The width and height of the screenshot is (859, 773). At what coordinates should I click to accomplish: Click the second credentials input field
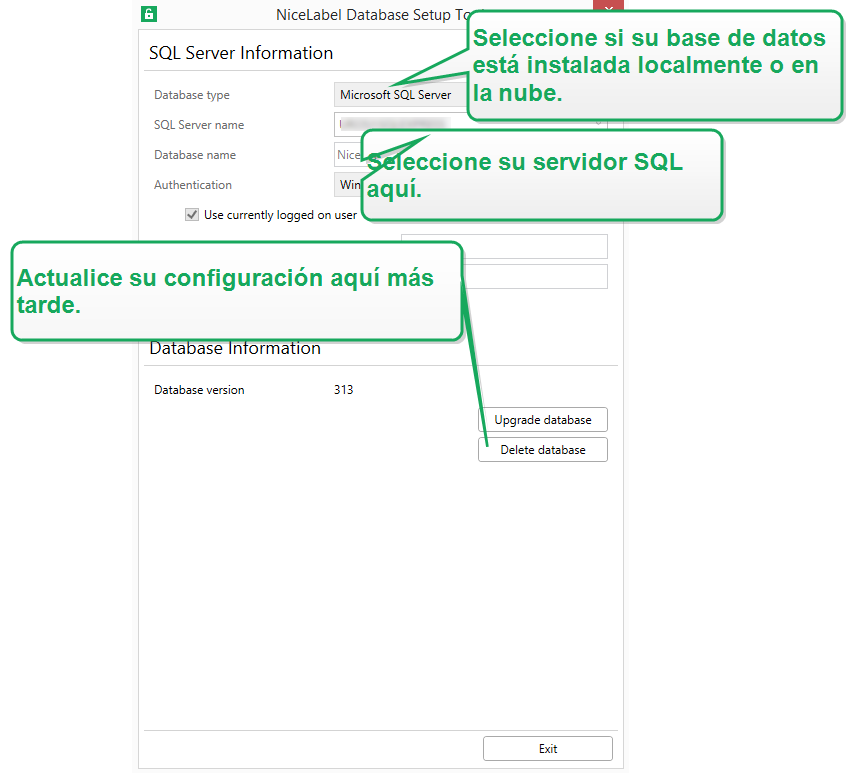[x=535, y=277]
